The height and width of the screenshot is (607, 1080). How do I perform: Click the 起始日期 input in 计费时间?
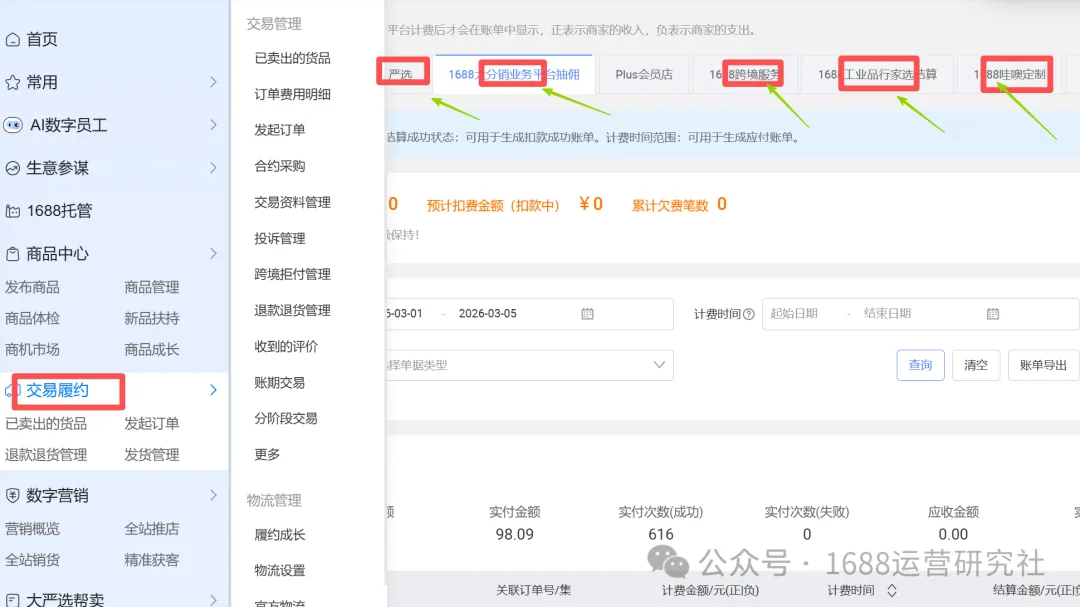point(794,313)
